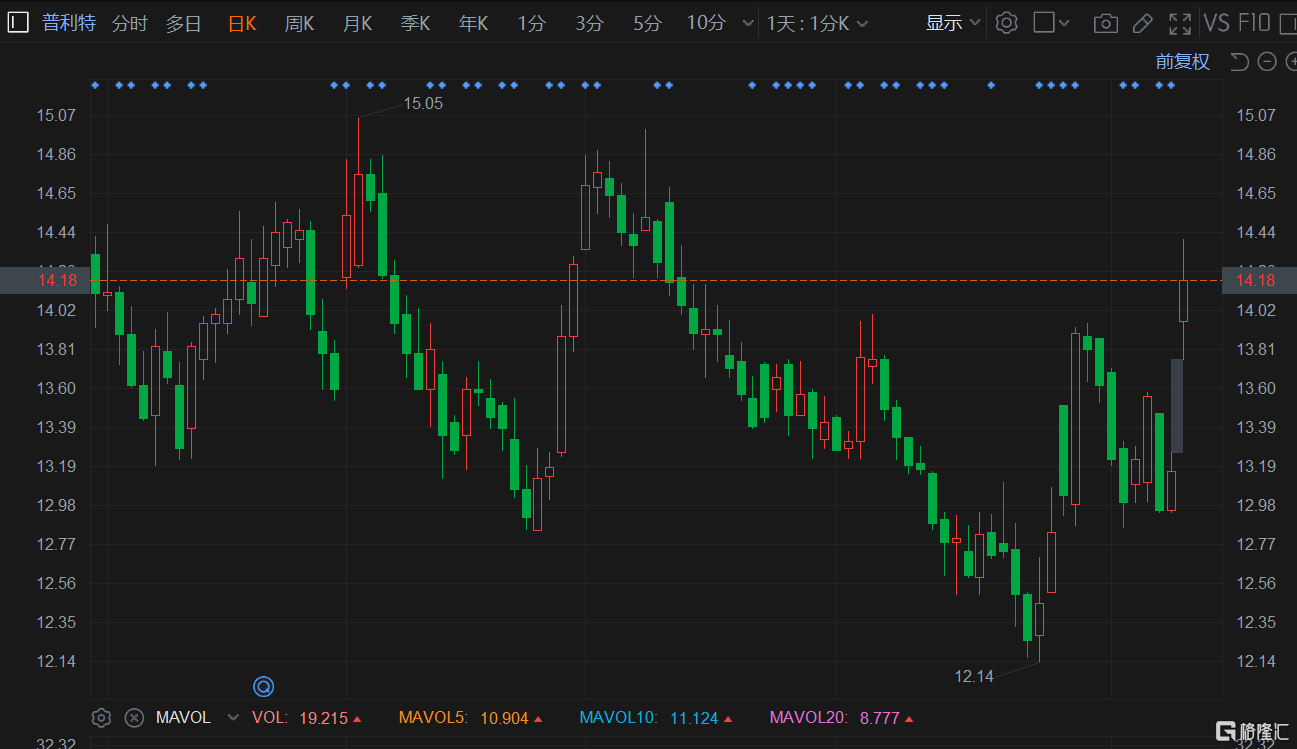
Task: Enter fullscreen chart mode
Action: pos(1180,23)
